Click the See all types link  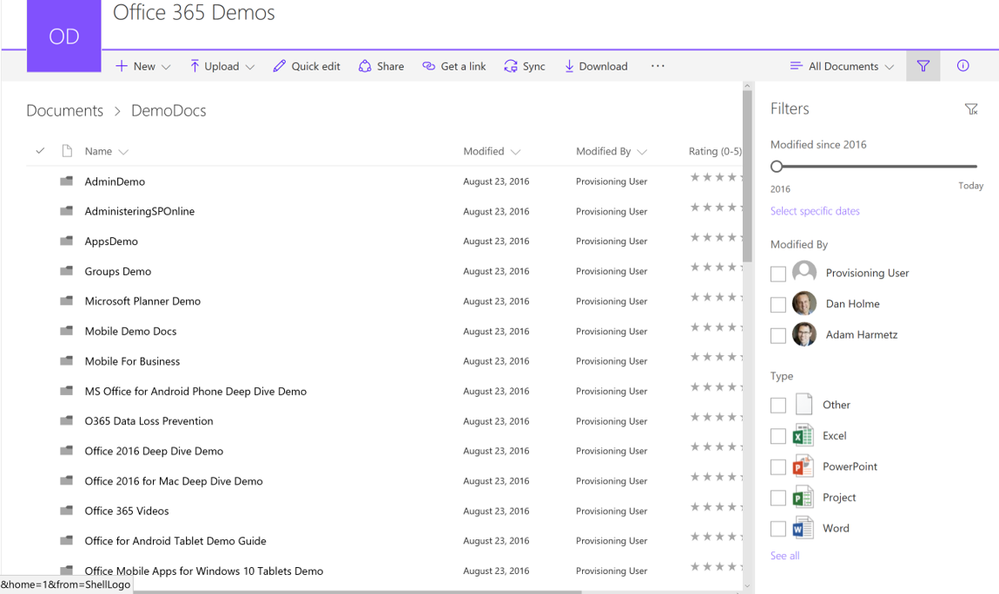coord(784,556)
